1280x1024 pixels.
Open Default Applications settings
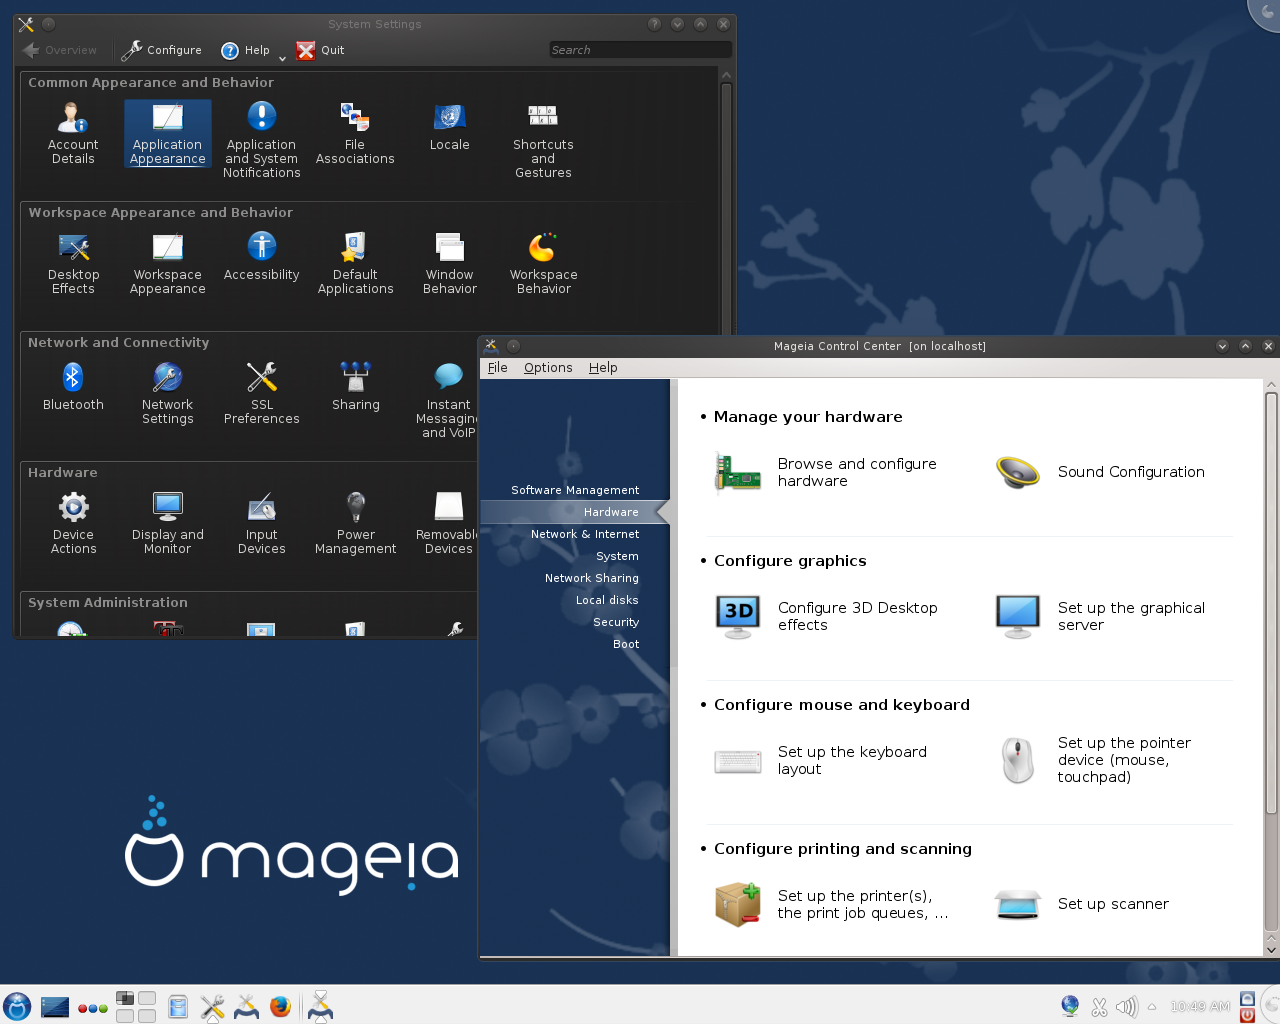pos(355,263)
